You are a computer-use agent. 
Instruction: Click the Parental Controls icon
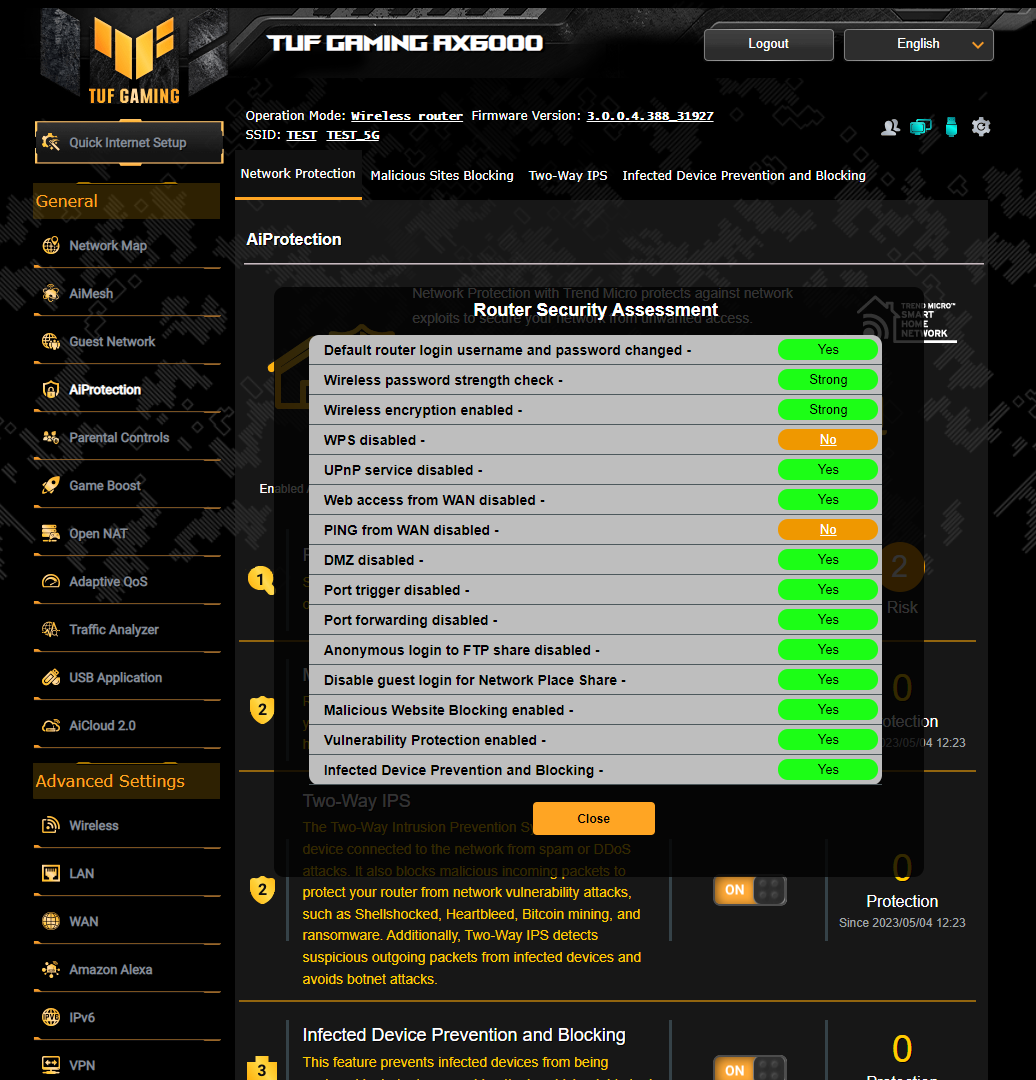(x=51, y=437)
